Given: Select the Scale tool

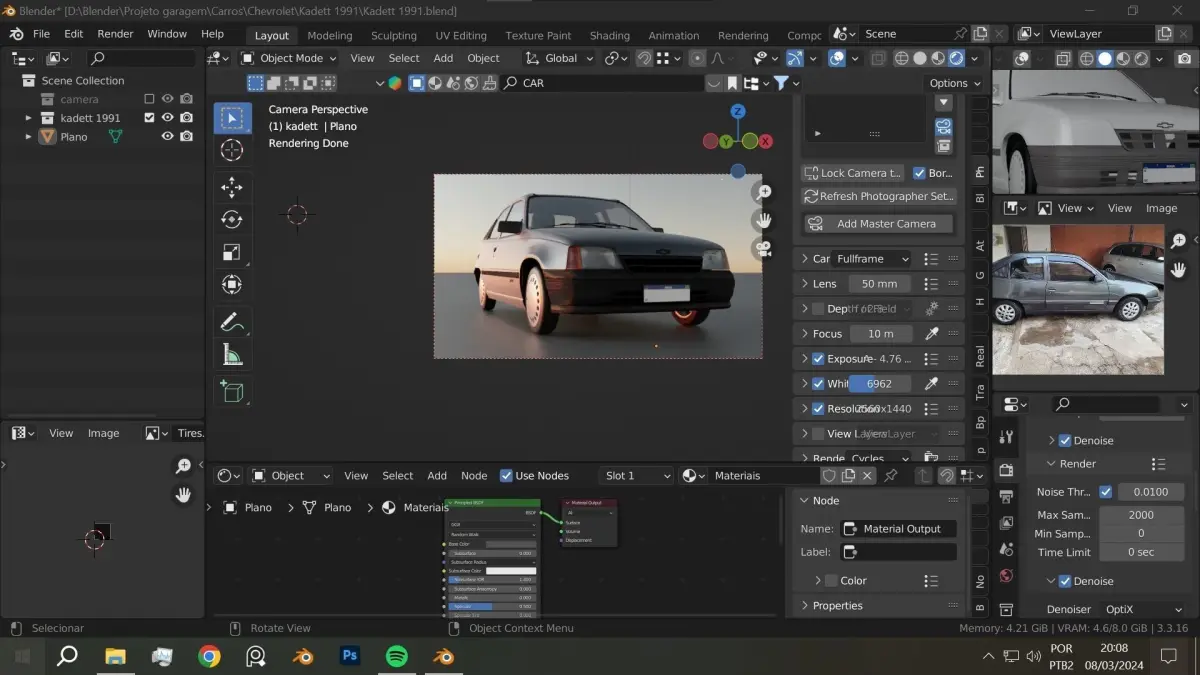Looking at the screenshot, I should click(x=232, y=253).
